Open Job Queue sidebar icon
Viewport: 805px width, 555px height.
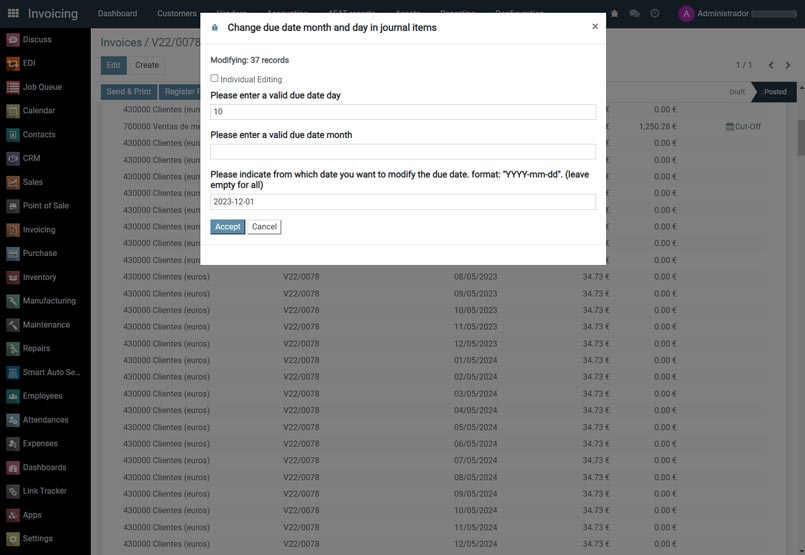13,87
